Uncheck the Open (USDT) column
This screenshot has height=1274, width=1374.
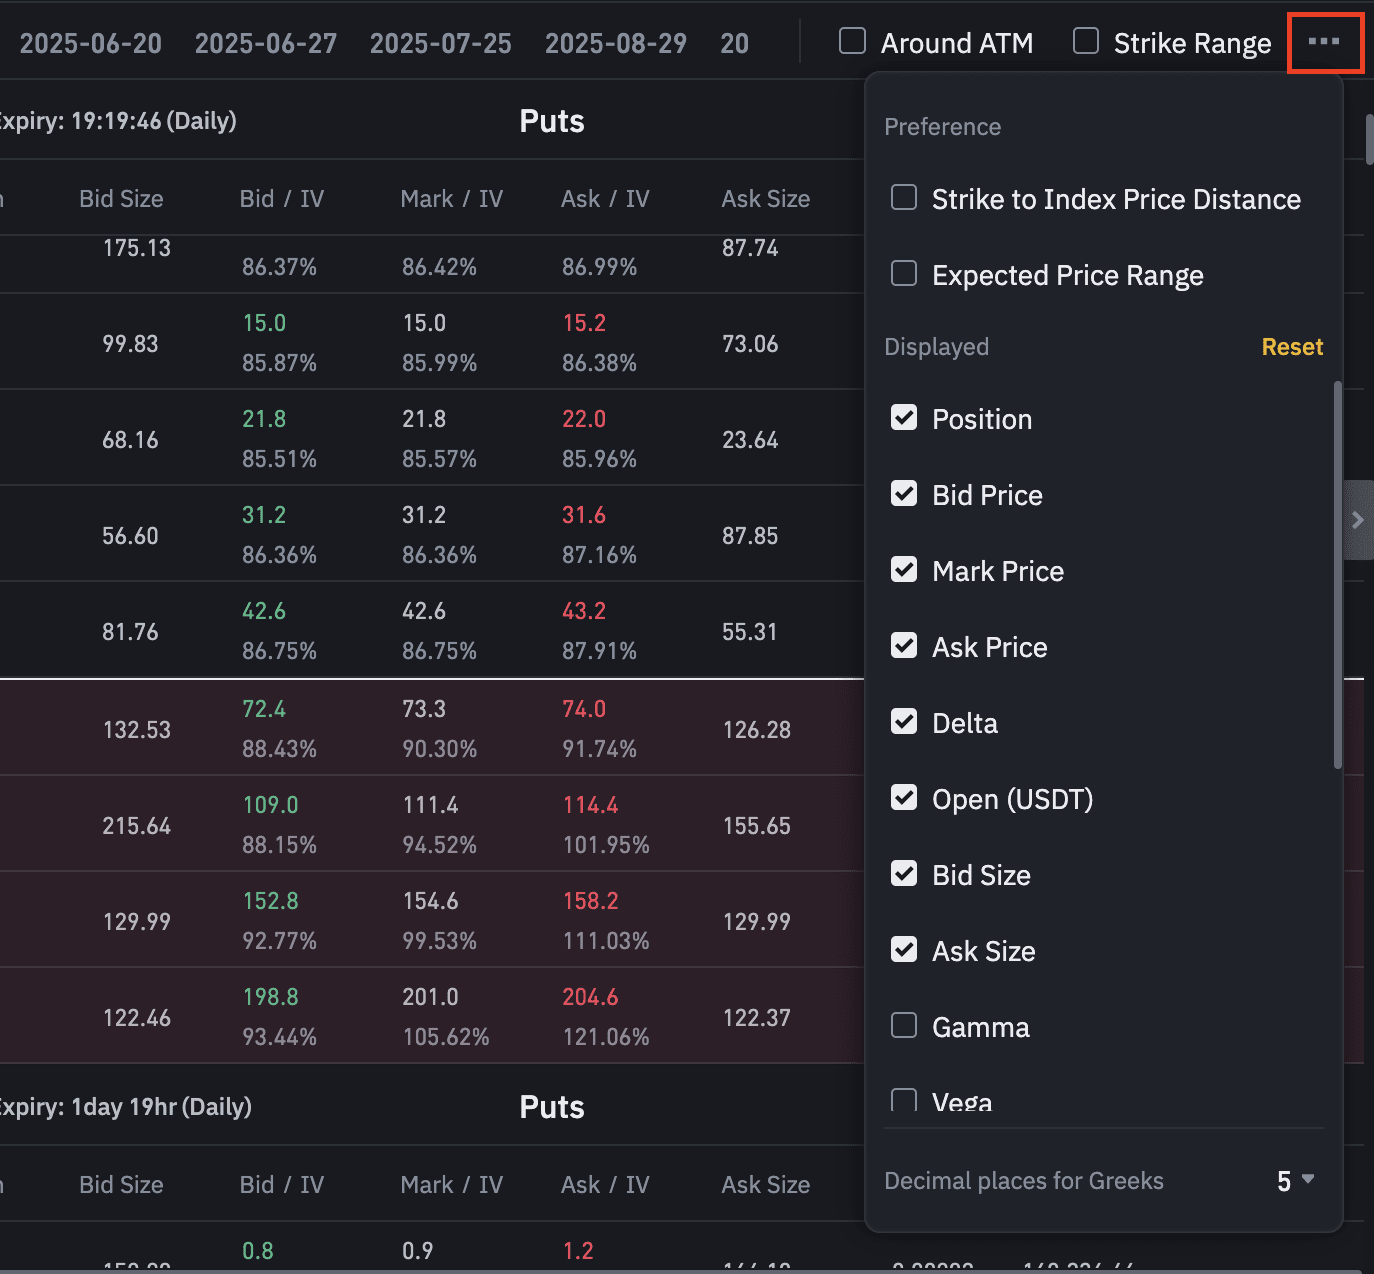[x=904, y=798]
